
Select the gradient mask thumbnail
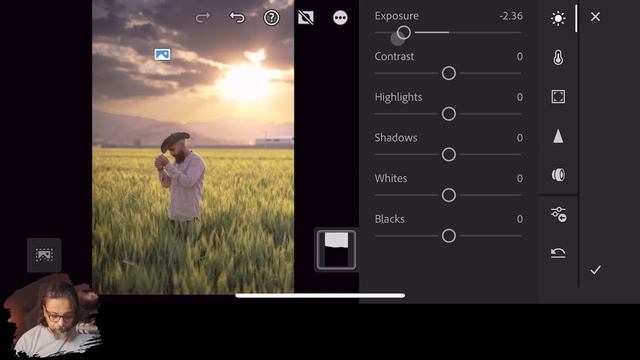336,250
